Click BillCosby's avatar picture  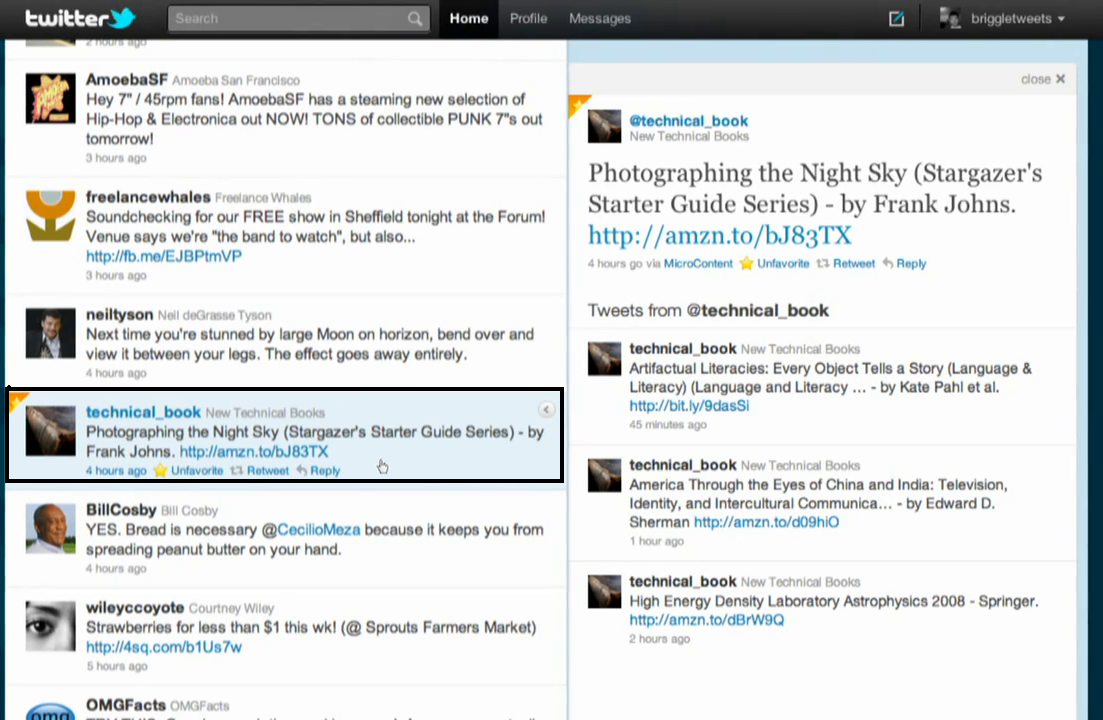click(50, 528)
